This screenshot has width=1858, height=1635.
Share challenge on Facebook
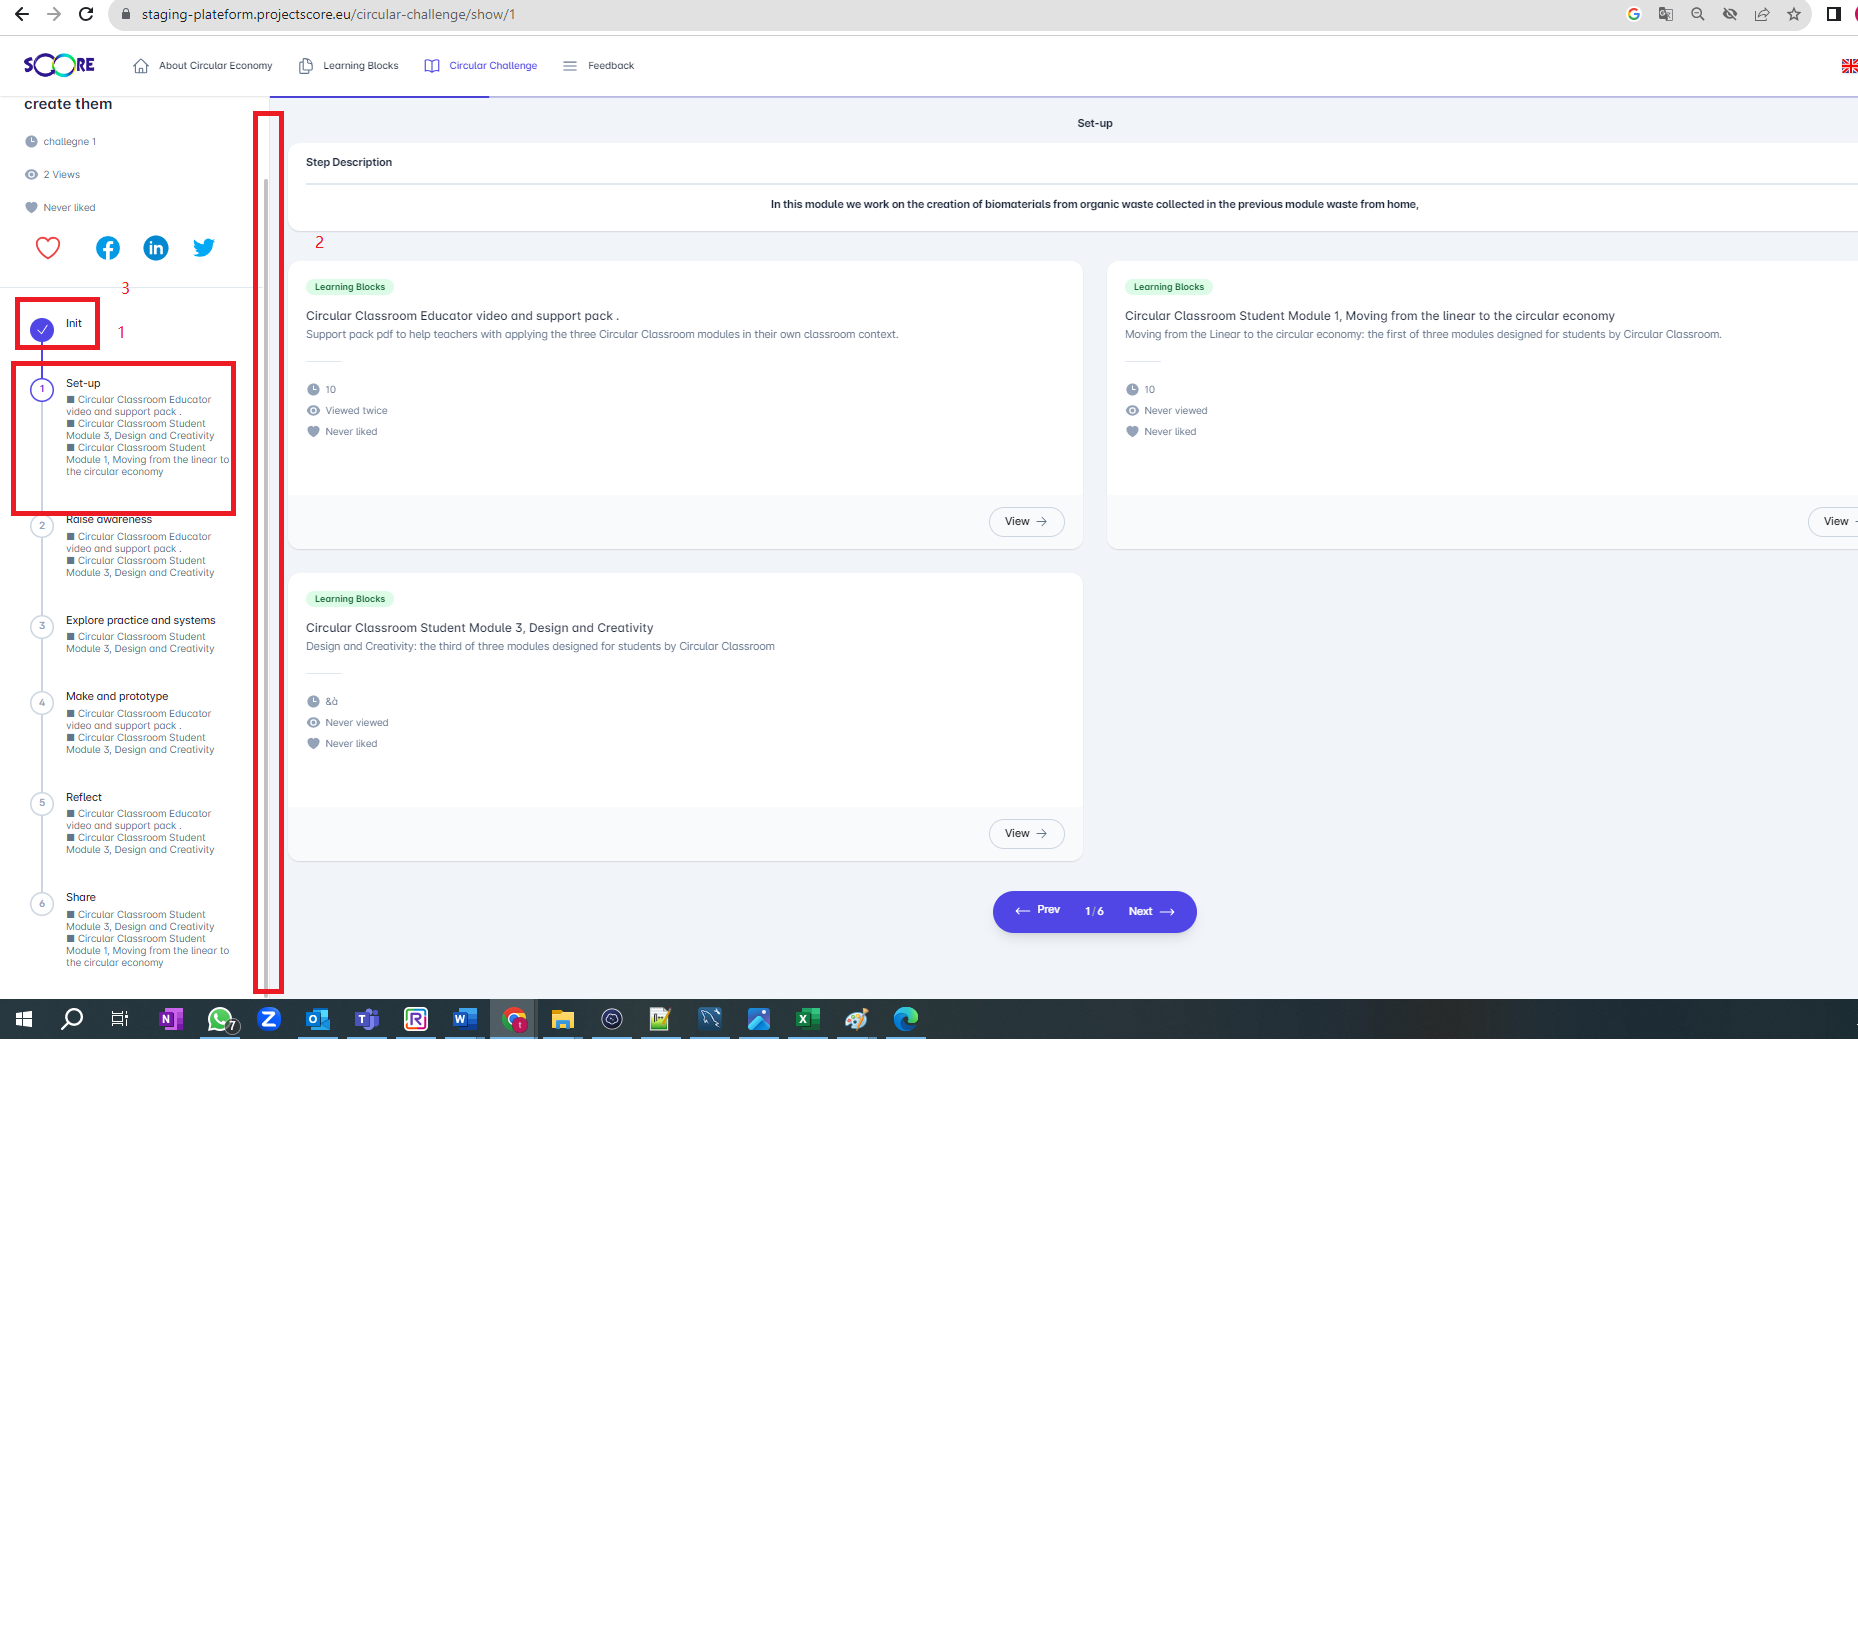point(108,248)
